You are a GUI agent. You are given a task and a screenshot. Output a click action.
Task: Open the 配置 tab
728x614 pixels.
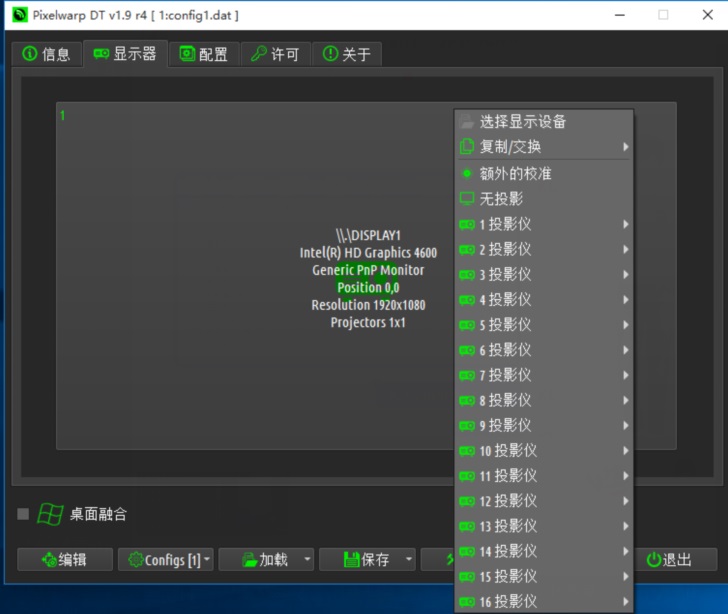coord(204,54)
